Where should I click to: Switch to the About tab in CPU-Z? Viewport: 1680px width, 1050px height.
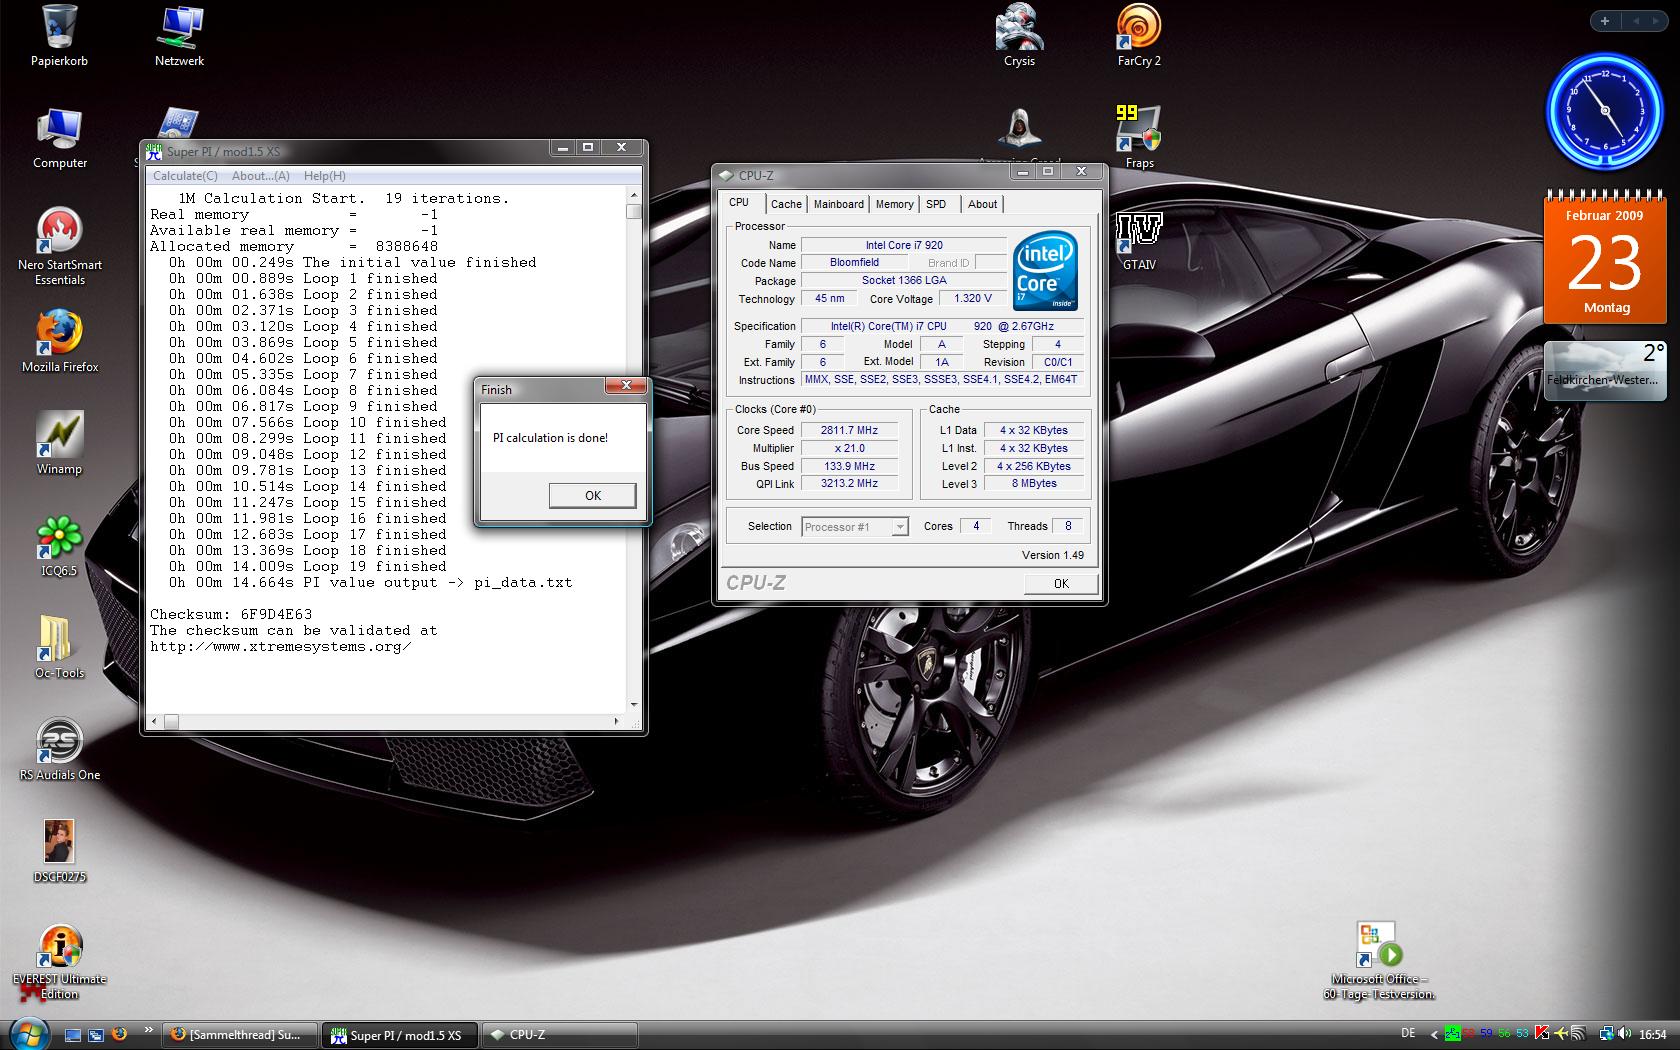[x=982, y=204]
